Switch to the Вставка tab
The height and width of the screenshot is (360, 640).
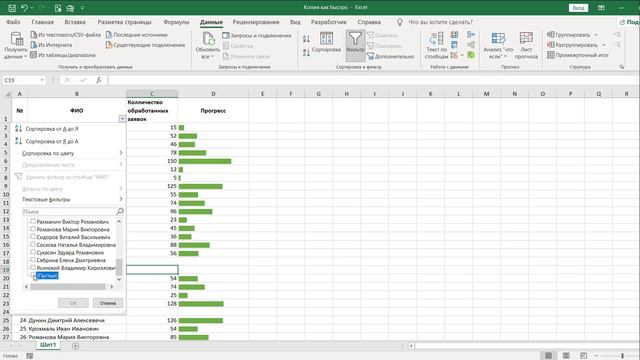(x=75, y=22)
